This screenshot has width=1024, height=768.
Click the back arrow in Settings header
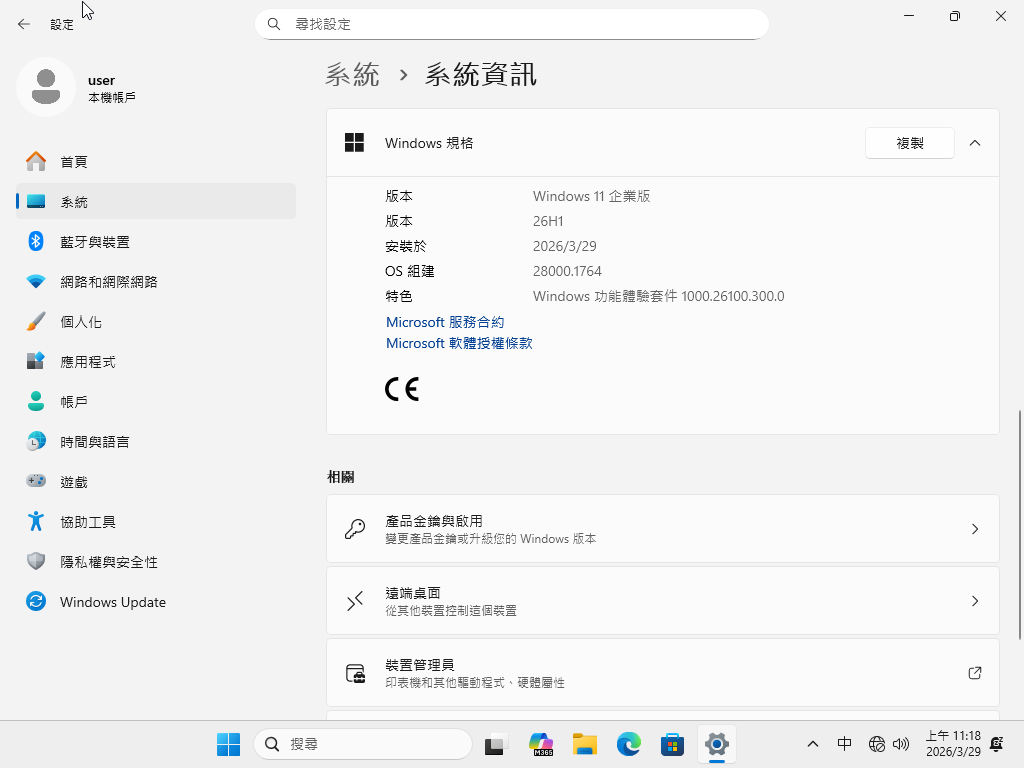pyautogui.click(x=24, y=24)
